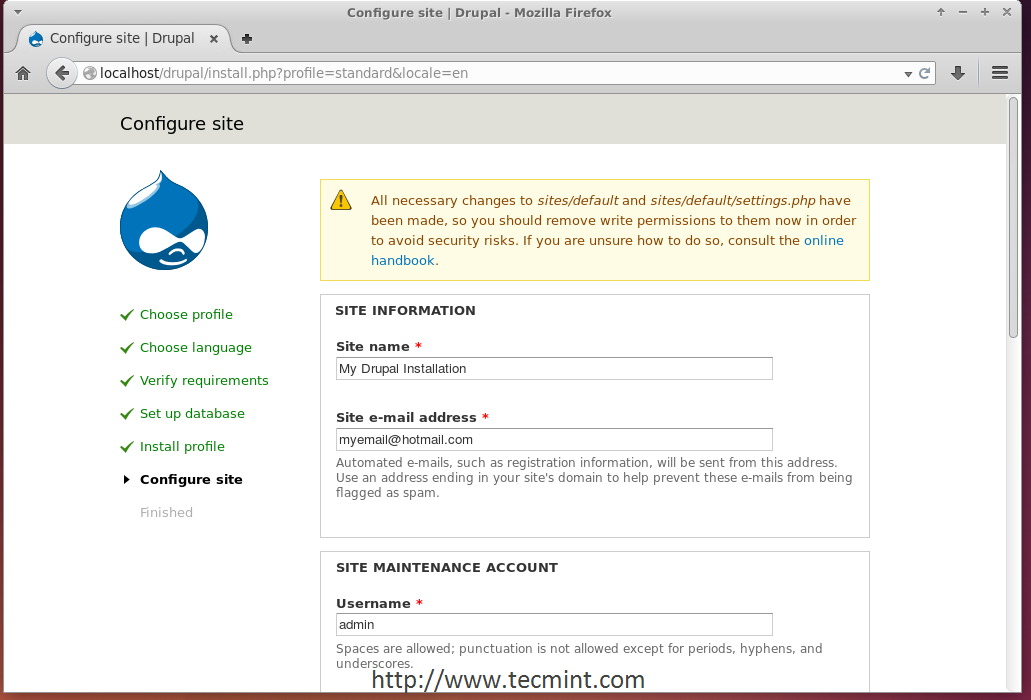Click the 'Choose language' step
Screen dimensions: 1031x700
point(195,348)
